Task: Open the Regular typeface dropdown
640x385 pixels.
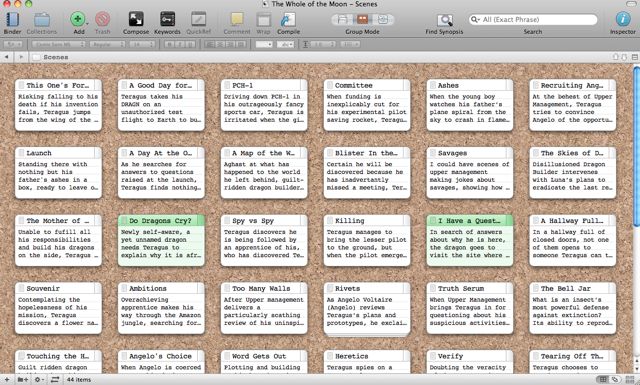Action: point(107,44)
